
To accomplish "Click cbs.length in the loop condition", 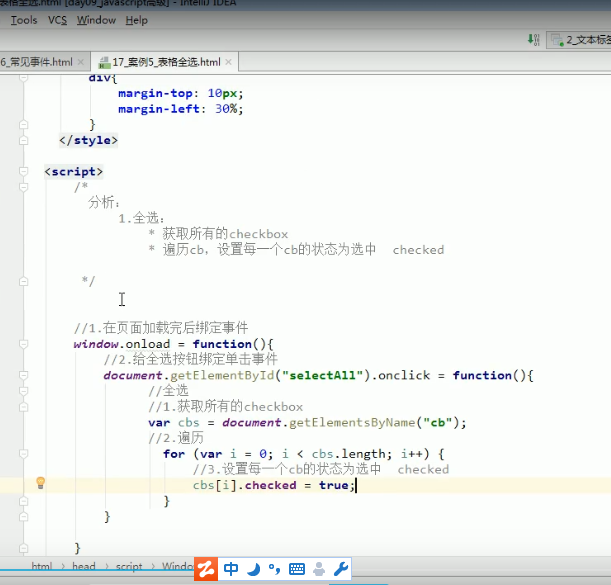I will point(348,454).
